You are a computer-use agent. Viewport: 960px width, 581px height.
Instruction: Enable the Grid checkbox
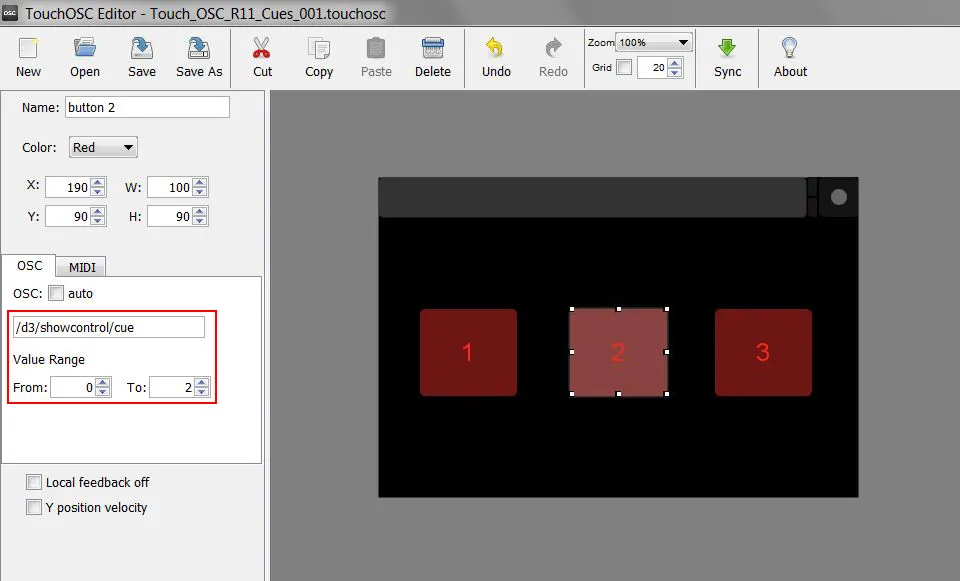[624, 68]
